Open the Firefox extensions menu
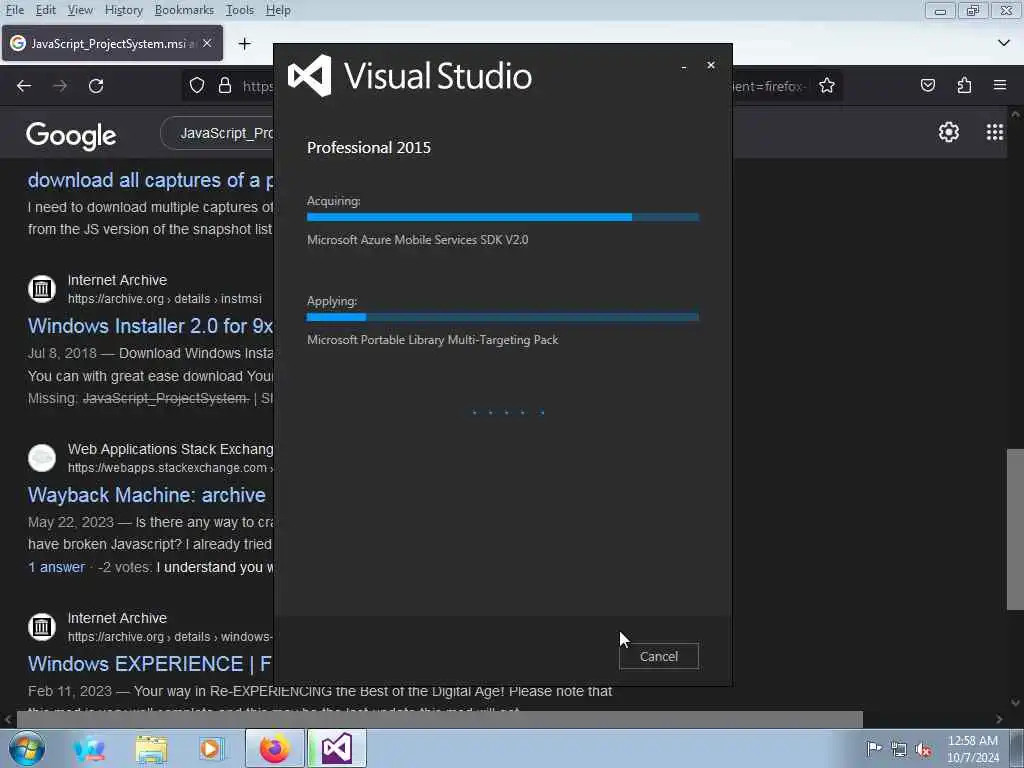The image size is (1024, 768). point(964,85)
